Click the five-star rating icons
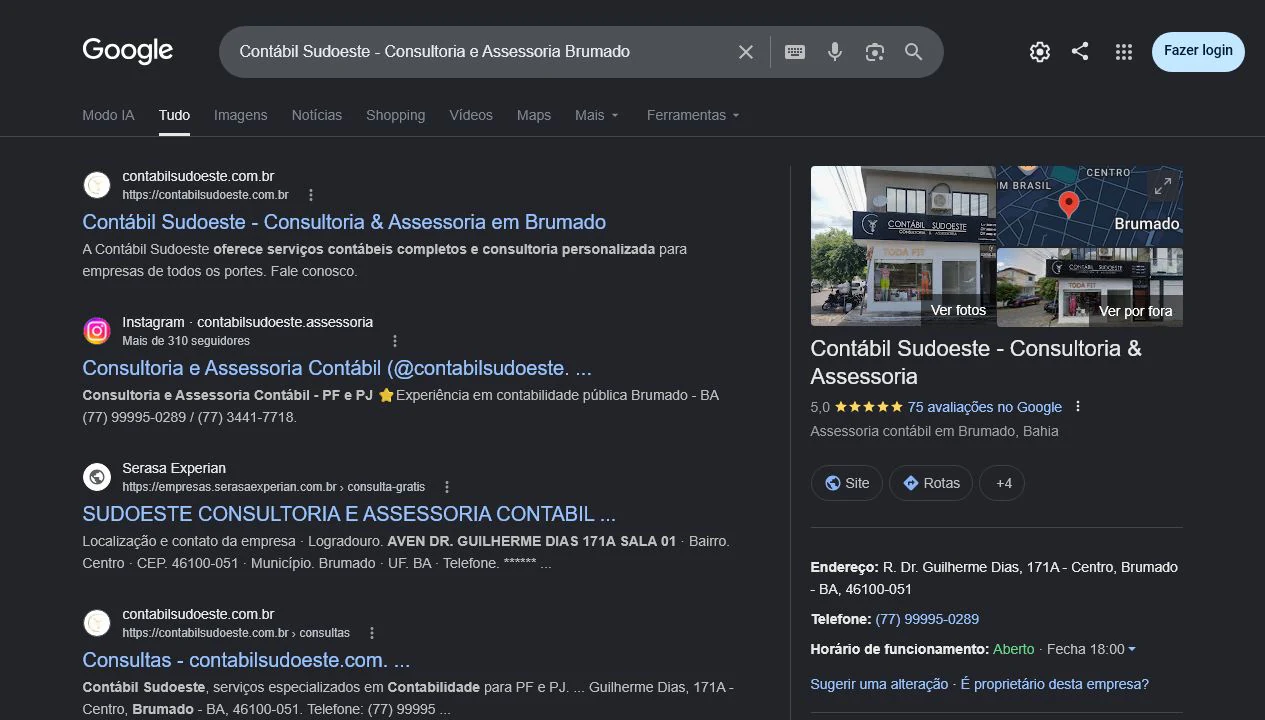Screen dimensions: 1265x720 pyautogui.click(x=869, y=407)
